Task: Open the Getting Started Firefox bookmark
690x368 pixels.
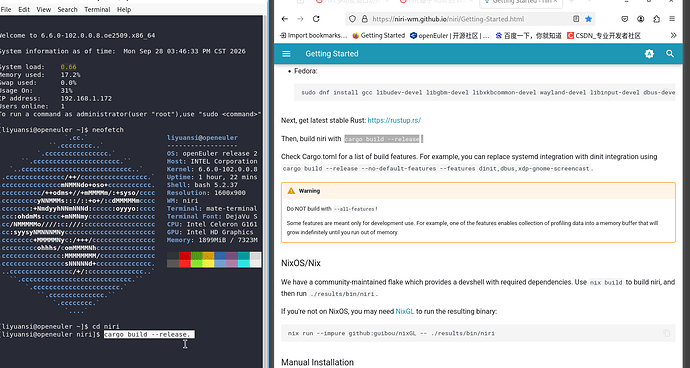Action: click(x=378, y=36)
